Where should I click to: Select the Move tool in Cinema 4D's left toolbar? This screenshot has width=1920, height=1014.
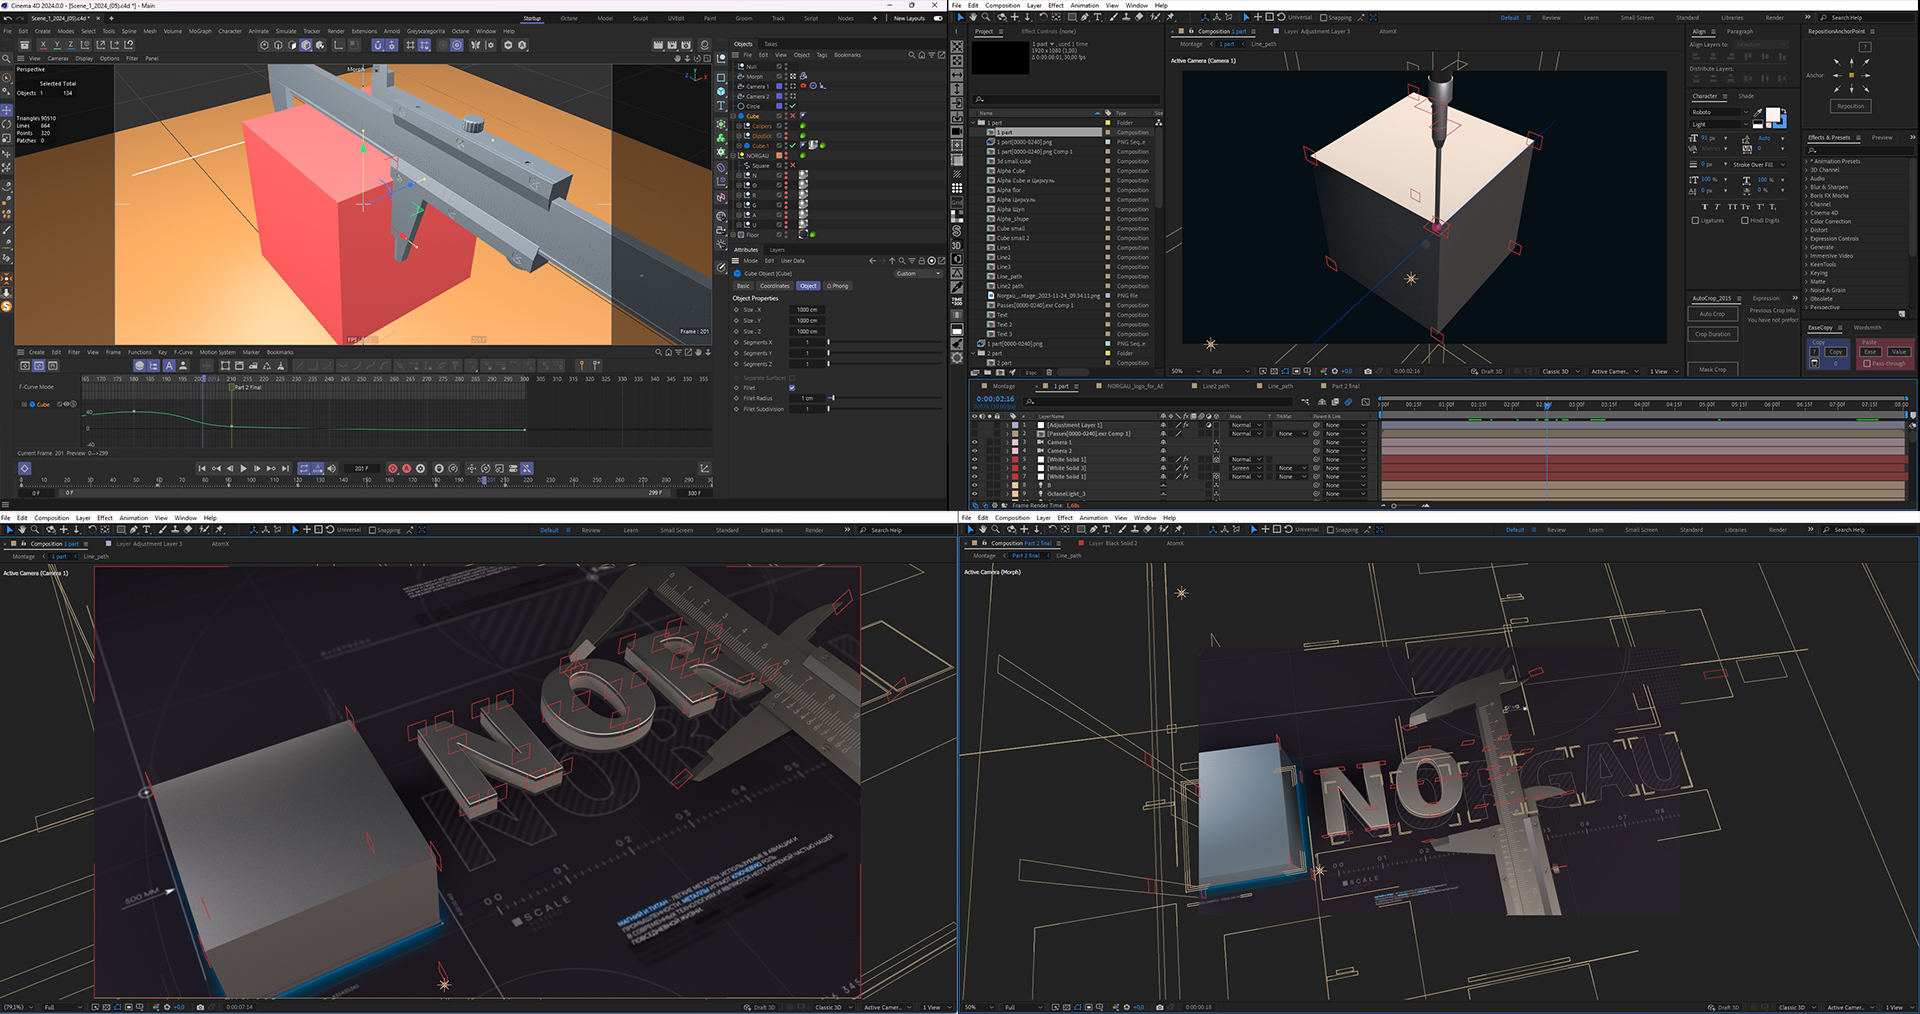tap(6, 110)
